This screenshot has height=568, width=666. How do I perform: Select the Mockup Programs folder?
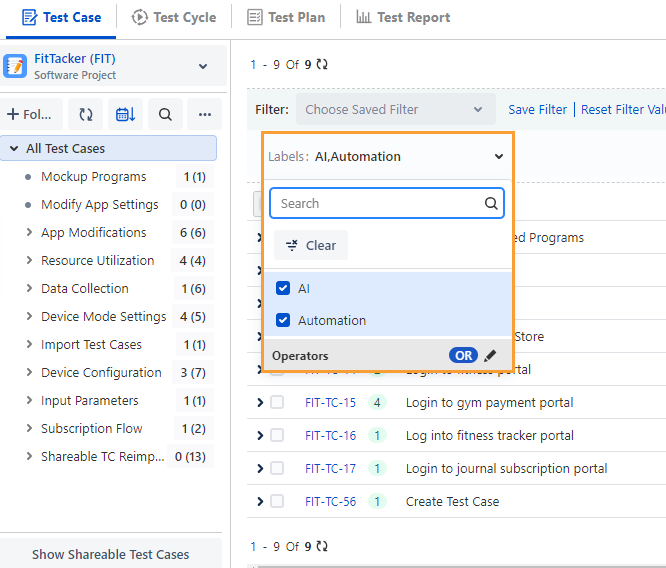click(93, 176)
